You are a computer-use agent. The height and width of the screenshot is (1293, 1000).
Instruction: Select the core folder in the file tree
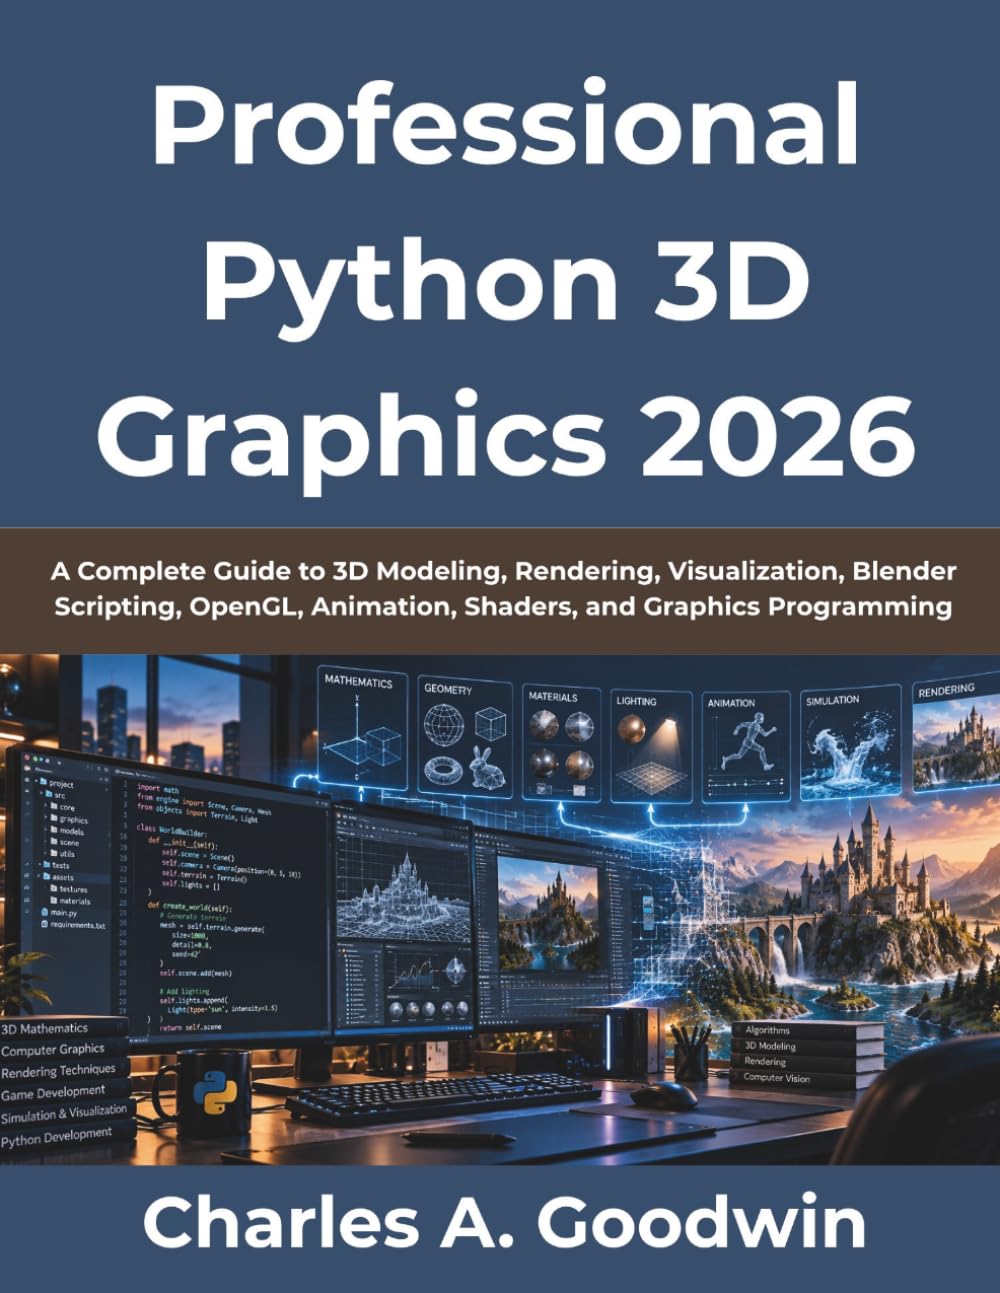62,807
